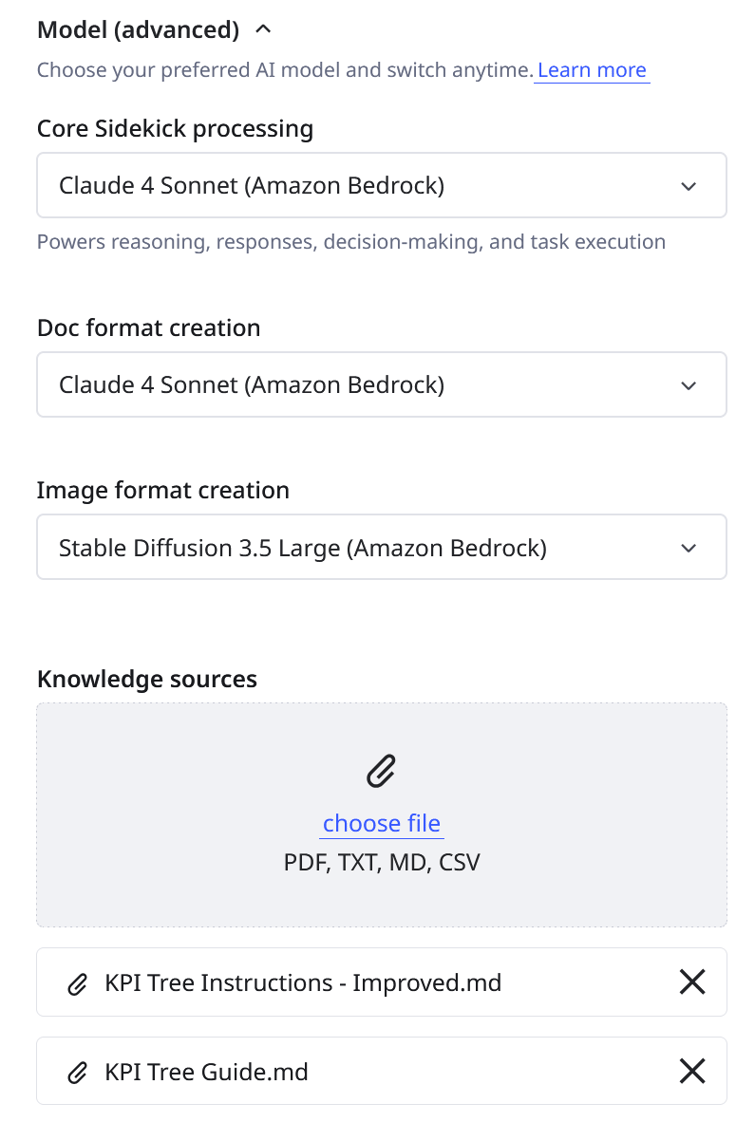Click the choose file link
This screenshot has height=1122, width=736.
tap(381, 823)
